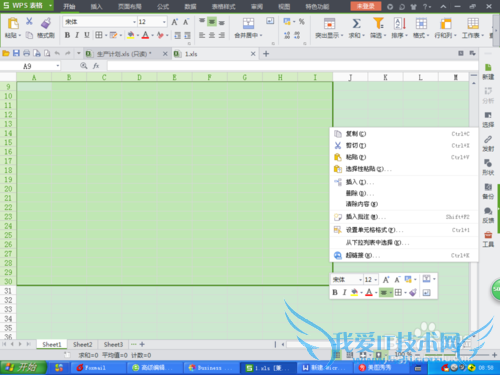Screen dimensions: 500x375
Task: Click the Undo arrow in quick access bar
Action: click(x=57, y=53)
